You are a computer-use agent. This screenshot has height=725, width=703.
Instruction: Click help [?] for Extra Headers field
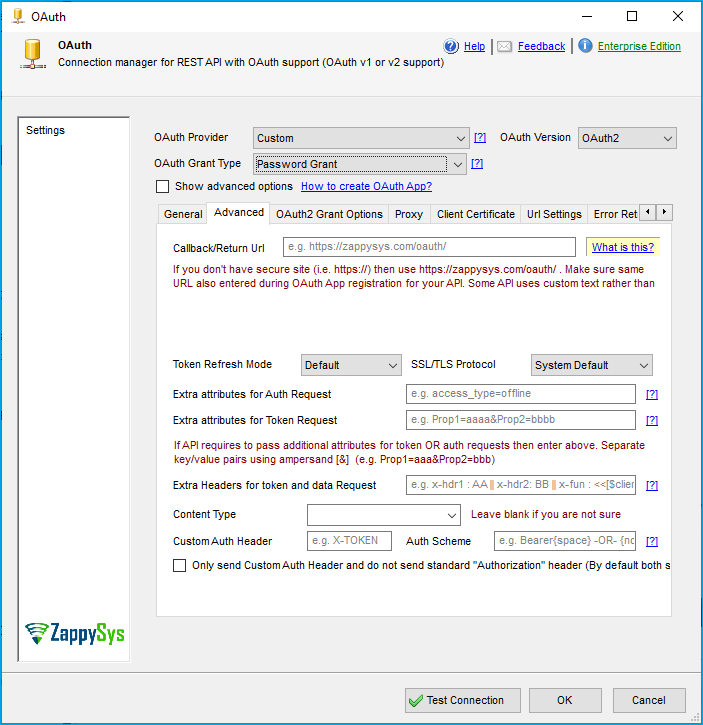pyautogui.click(x=652, y=485)
